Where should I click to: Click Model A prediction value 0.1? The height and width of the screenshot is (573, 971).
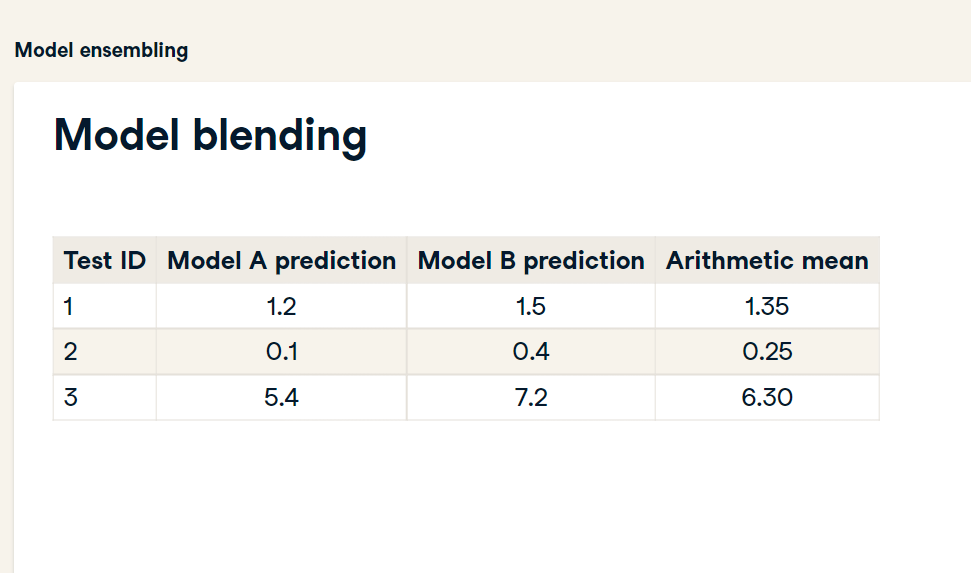pos(282,351)
